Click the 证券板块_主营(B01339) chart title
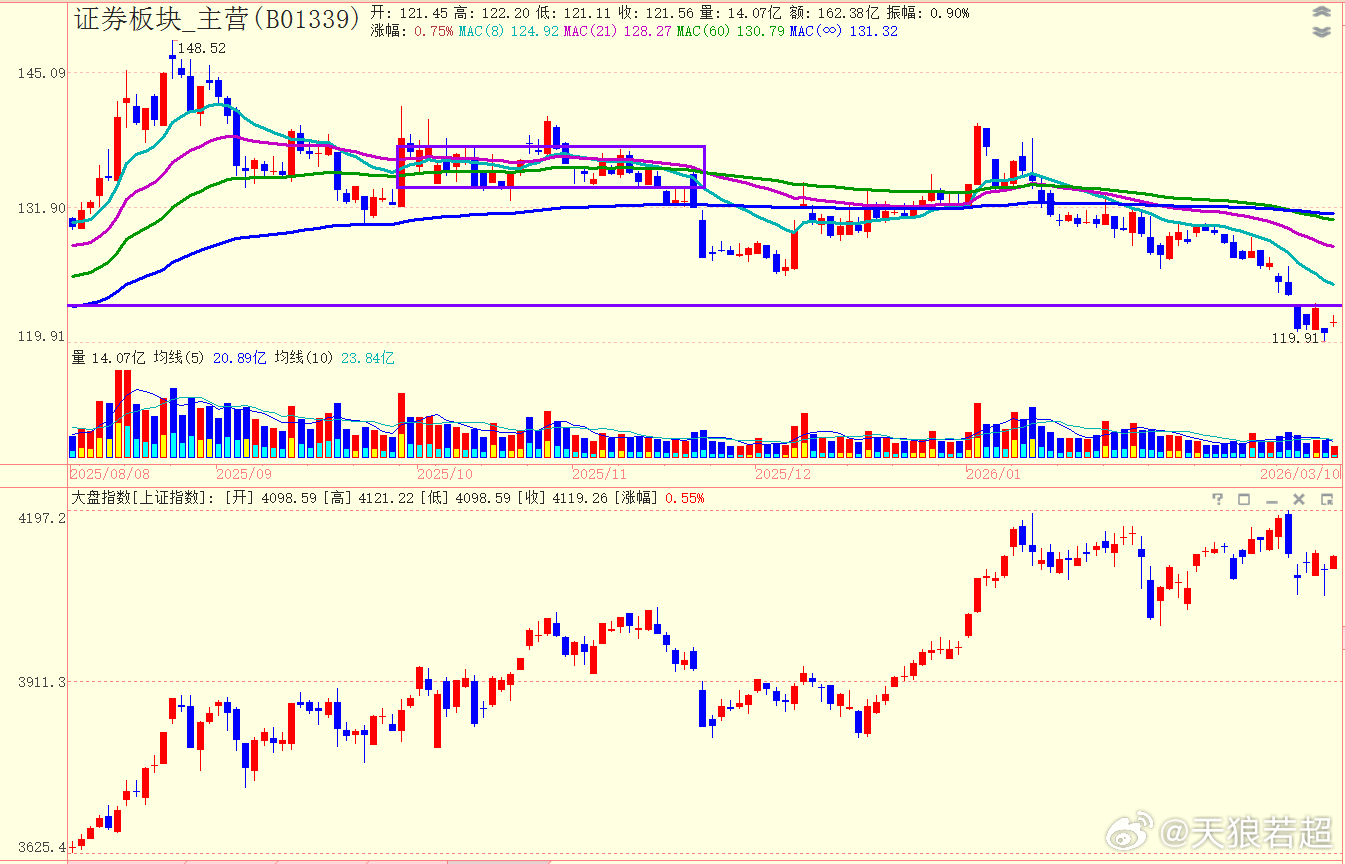1345x864 pixels. (217, 18)
